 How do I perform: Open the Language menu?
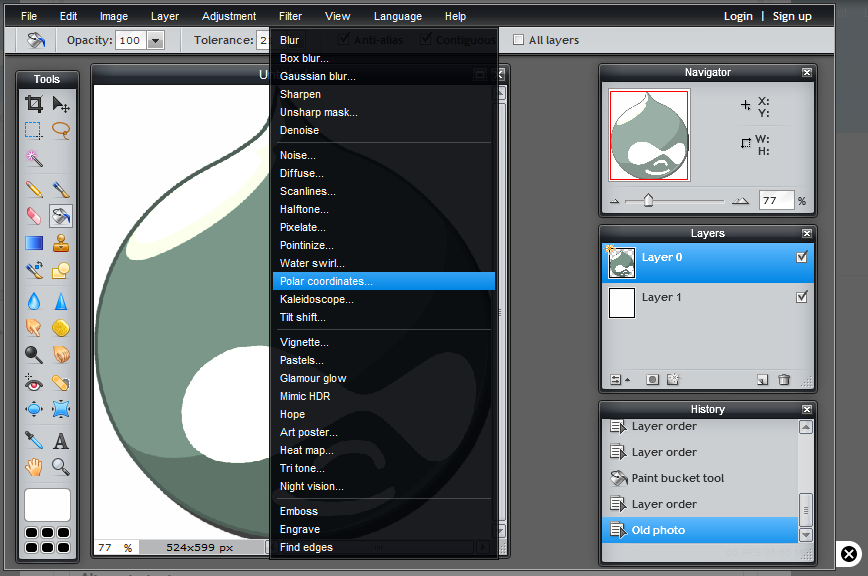coord(397,17)
